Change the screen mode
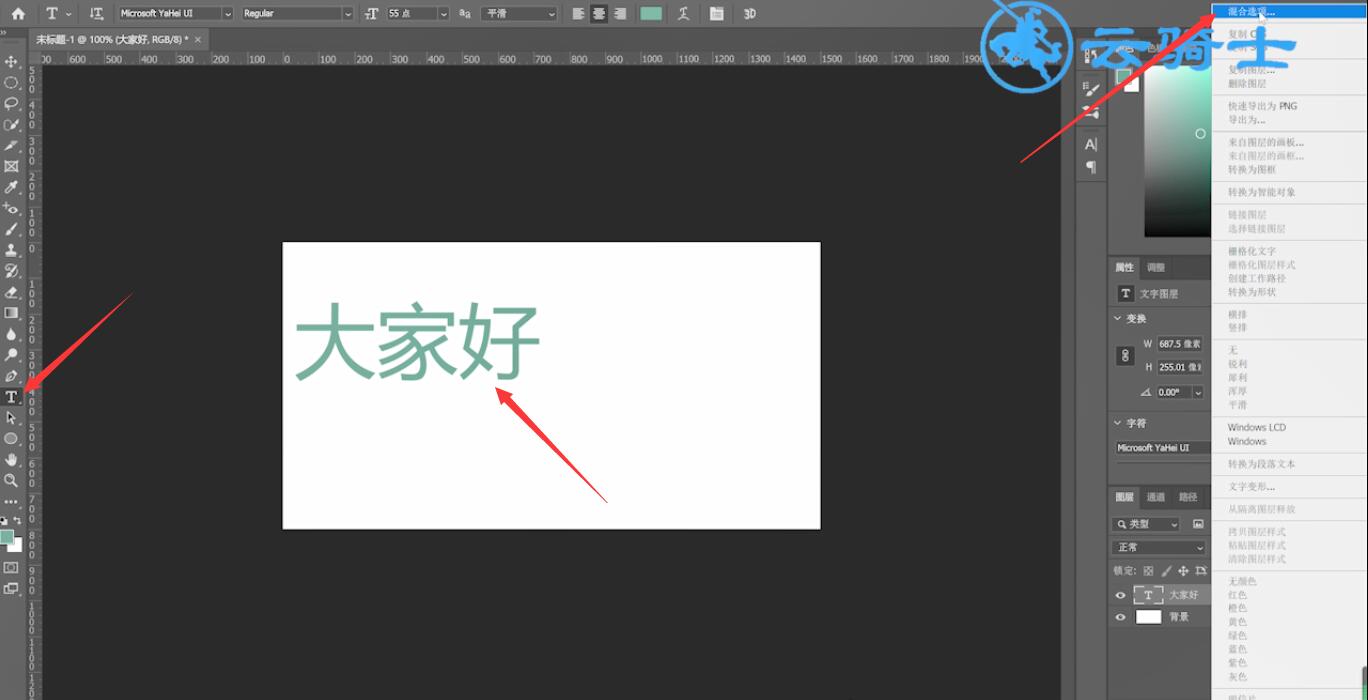Screen dimensions: 1368x700 click(12, 589)
